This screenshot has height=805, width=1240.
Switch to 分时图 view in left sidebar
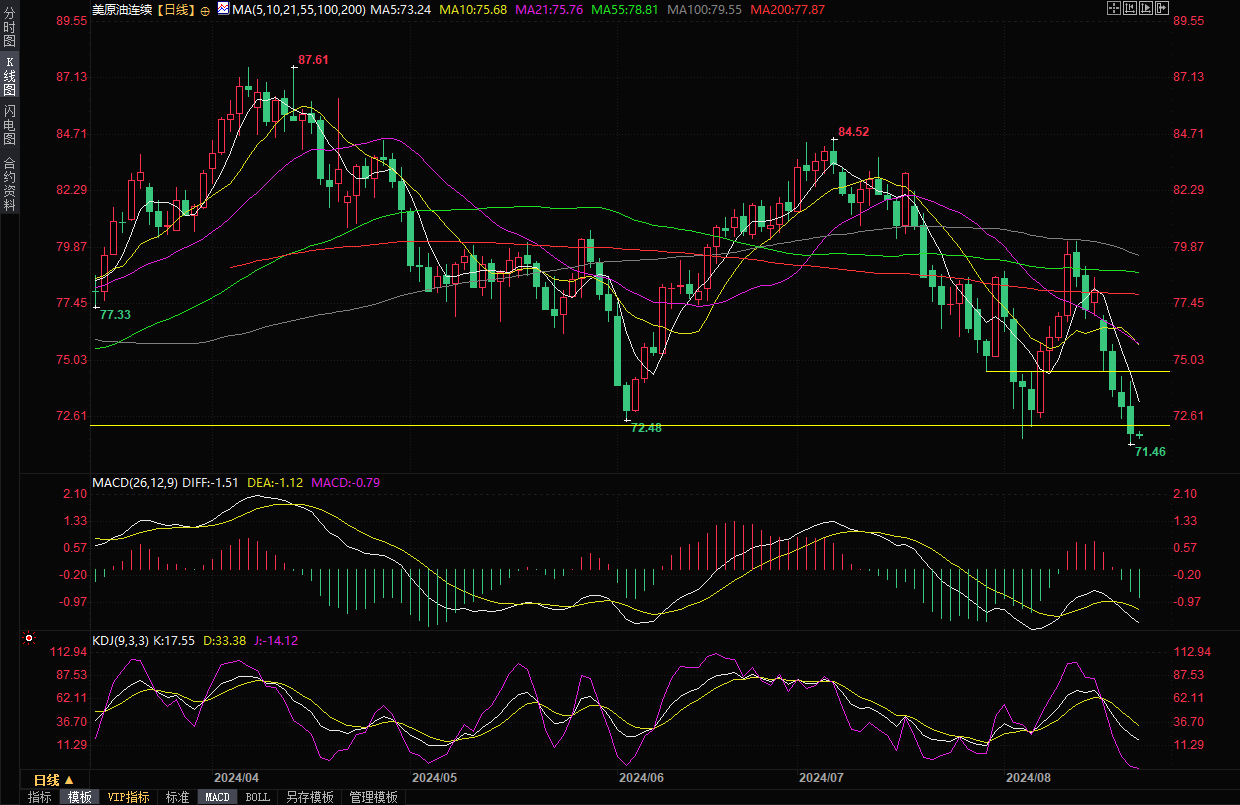pyautogui.click(x=9, y=28)
